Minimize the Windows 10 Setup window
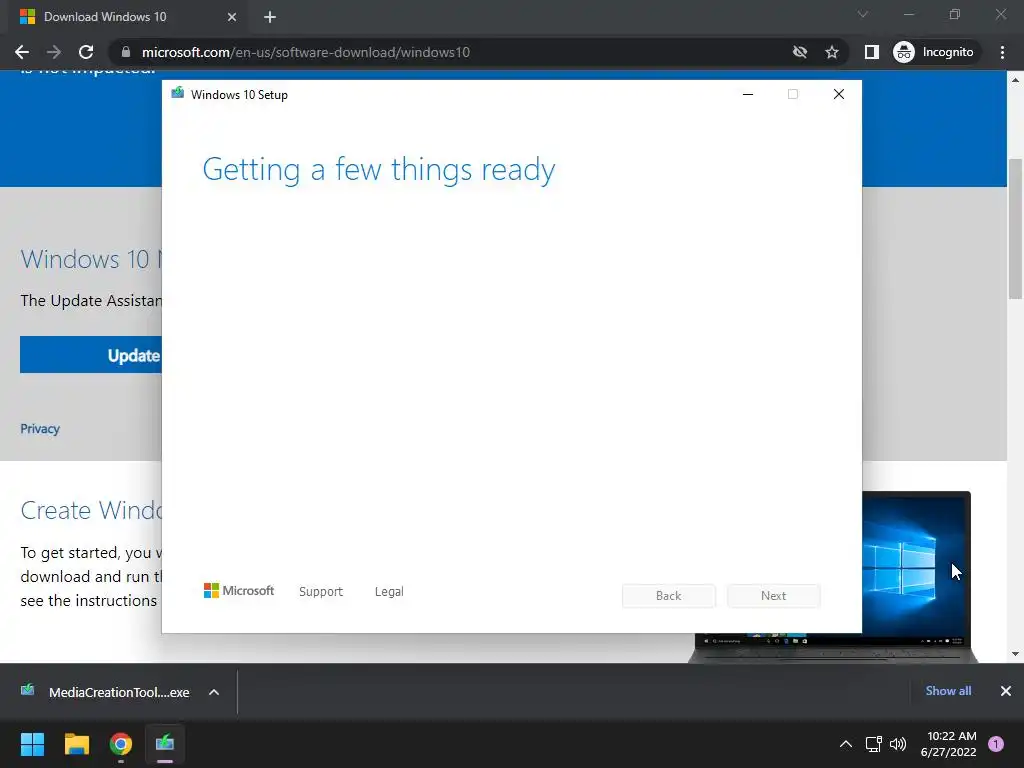This screenshot has height=768, width=1024. [748, 94]
